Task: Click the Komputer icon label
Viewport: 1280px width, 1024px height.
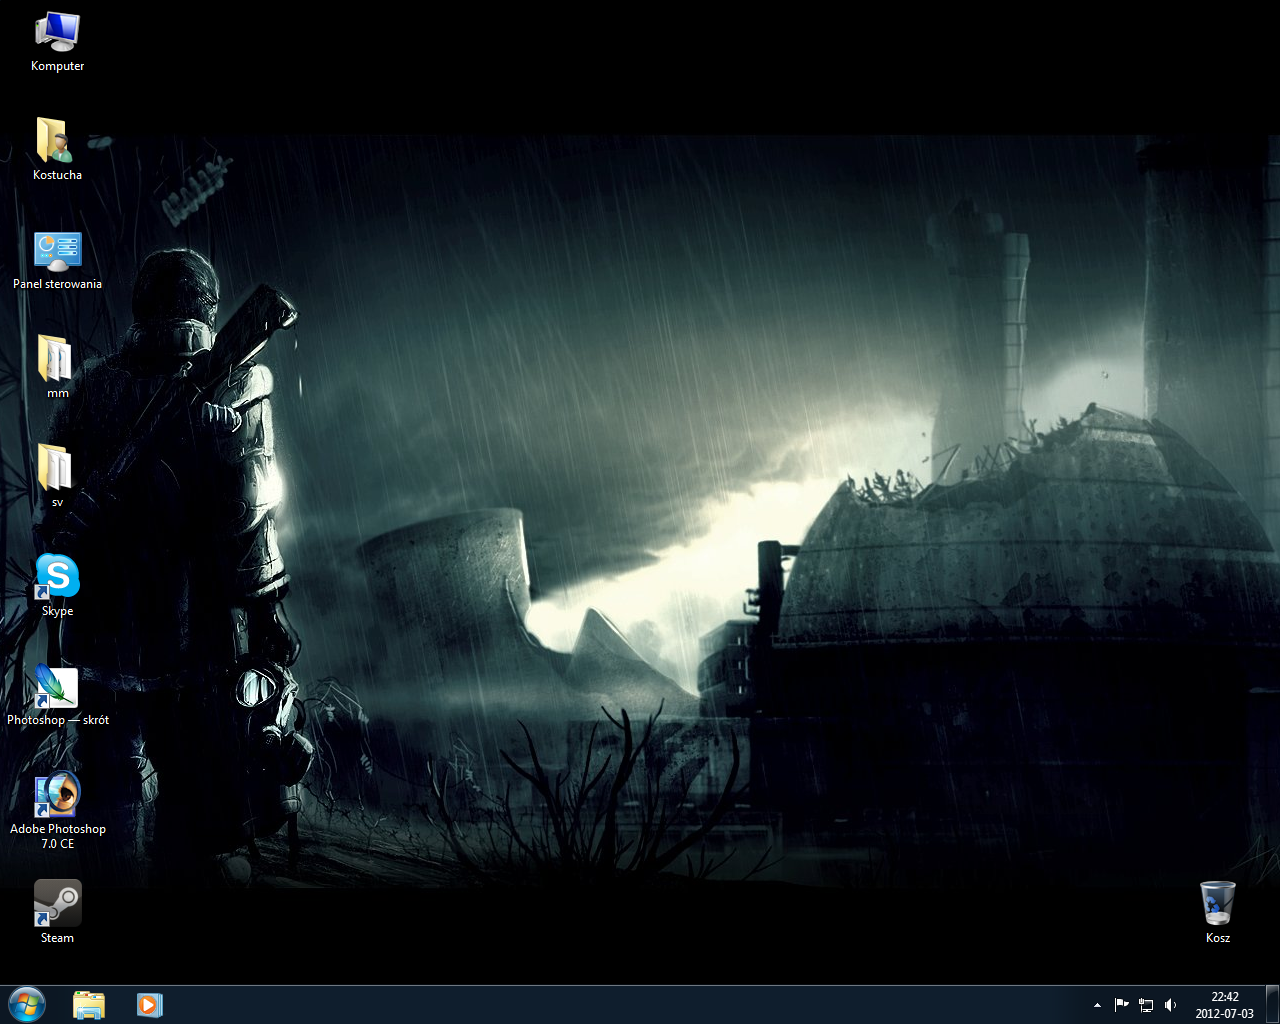Action: click(x=57, y=66)
